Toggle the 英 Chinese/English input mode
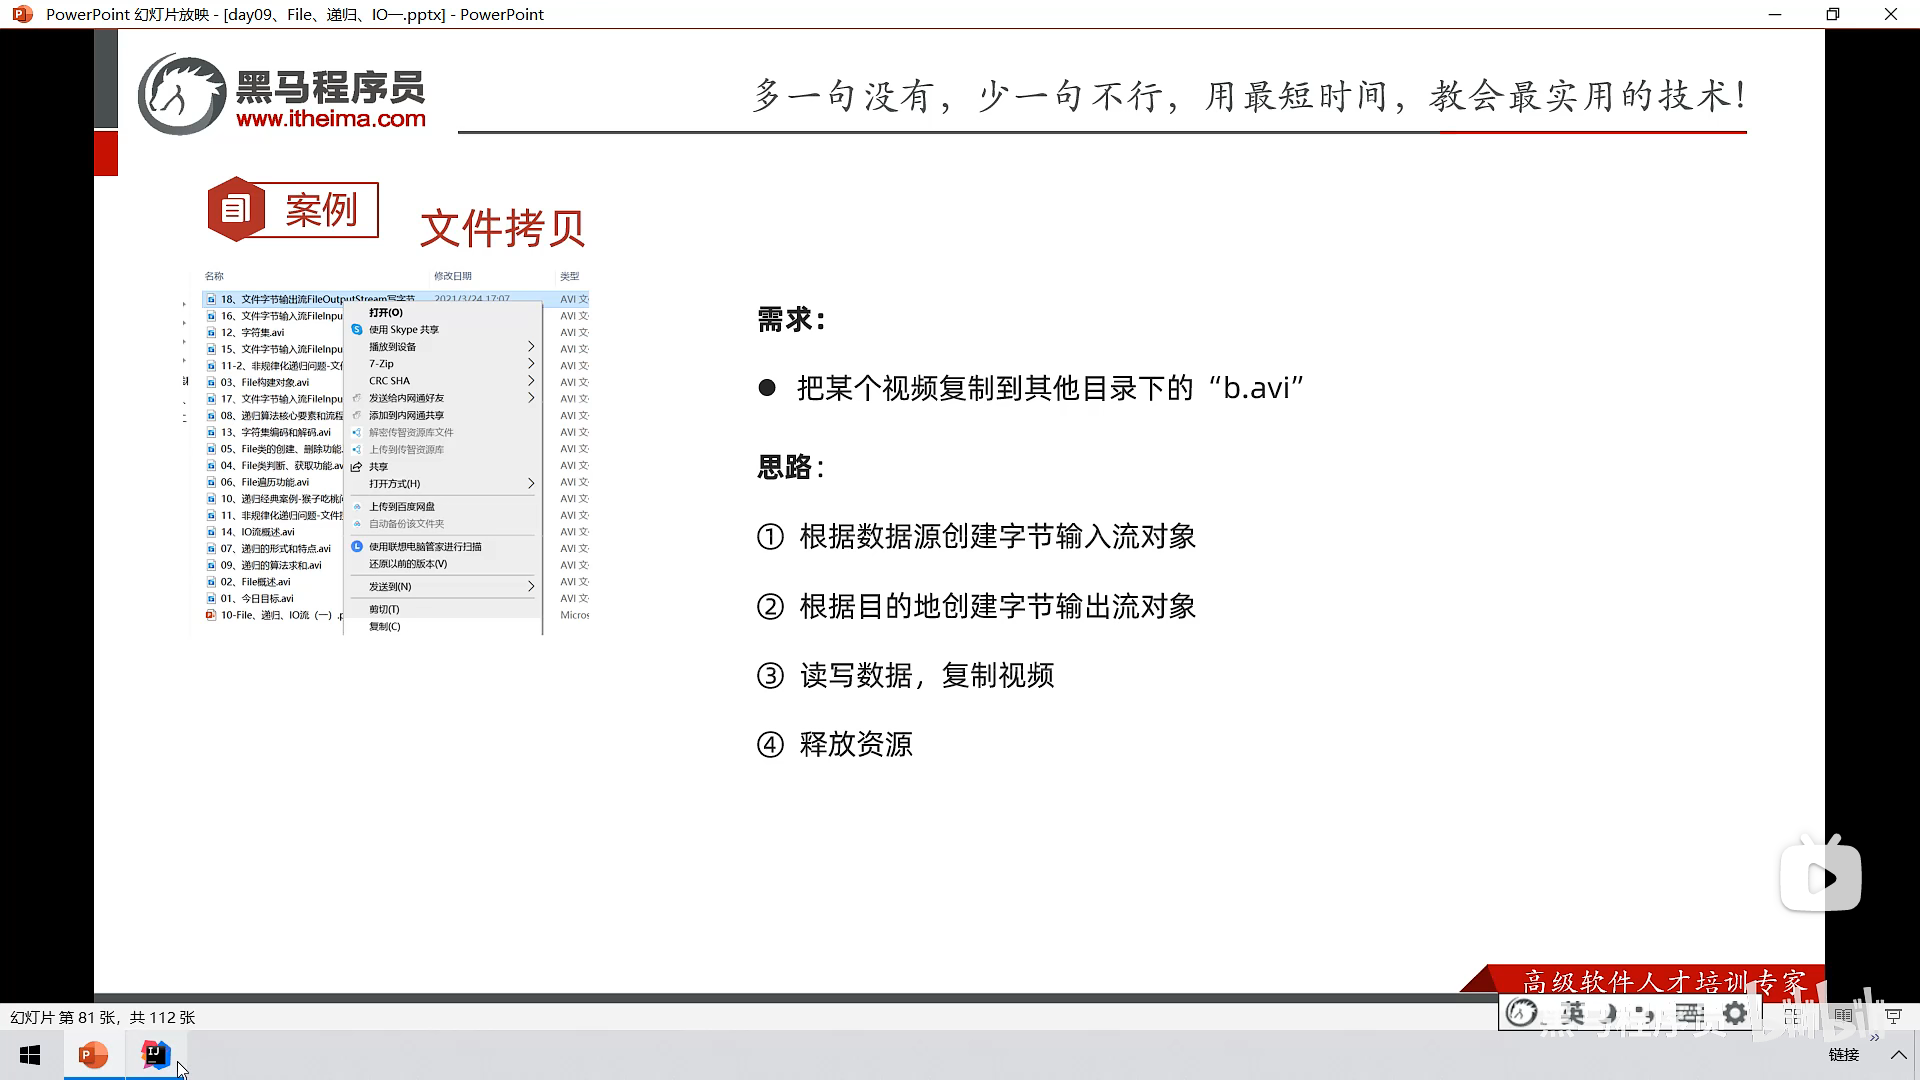The height and width of the screenshot is (1080, 1920). (1573, 1013)
